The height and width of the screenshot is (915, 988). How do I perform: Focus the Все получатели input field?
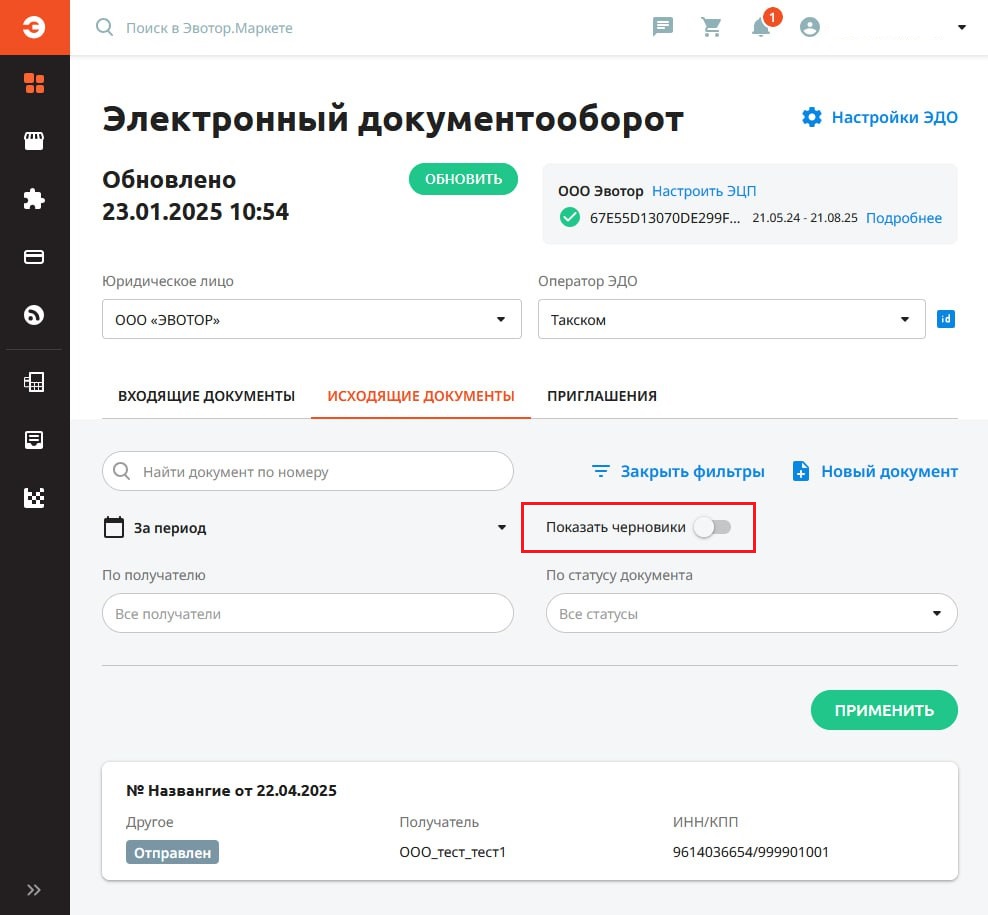point(307,613)
